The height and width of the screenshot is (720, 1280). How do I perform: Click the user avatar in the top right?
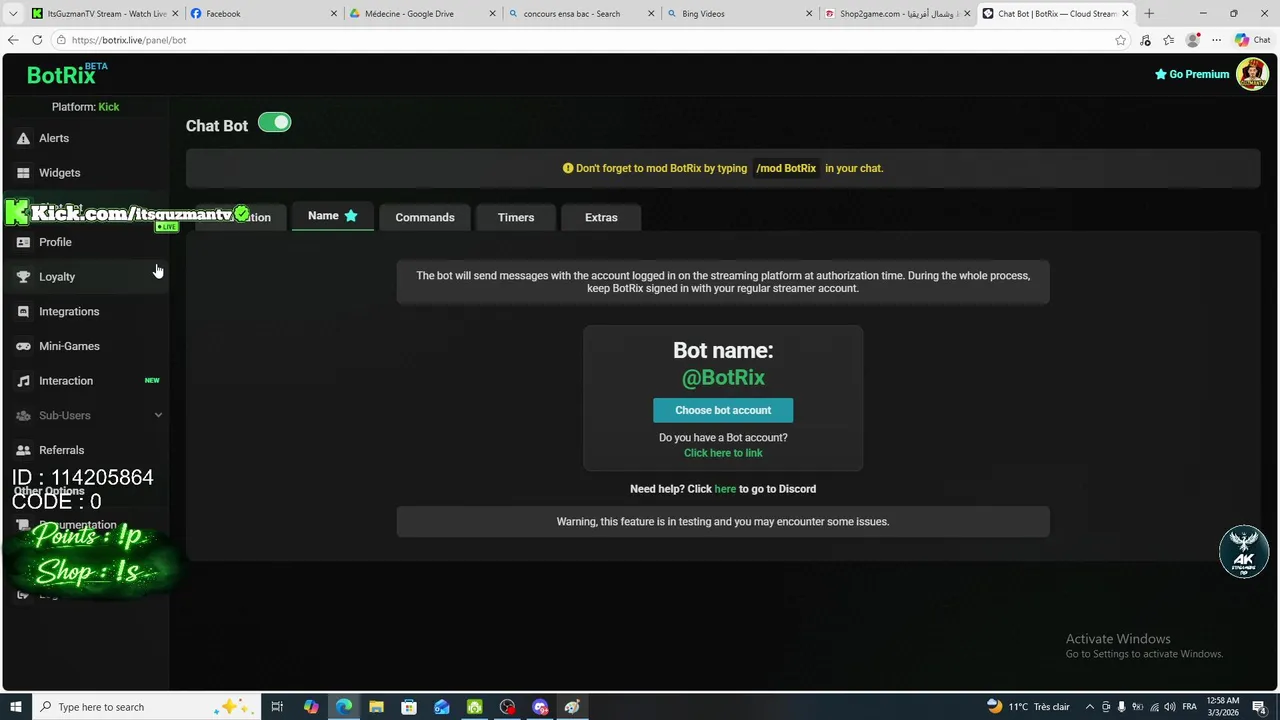[x=1252, y=74]
